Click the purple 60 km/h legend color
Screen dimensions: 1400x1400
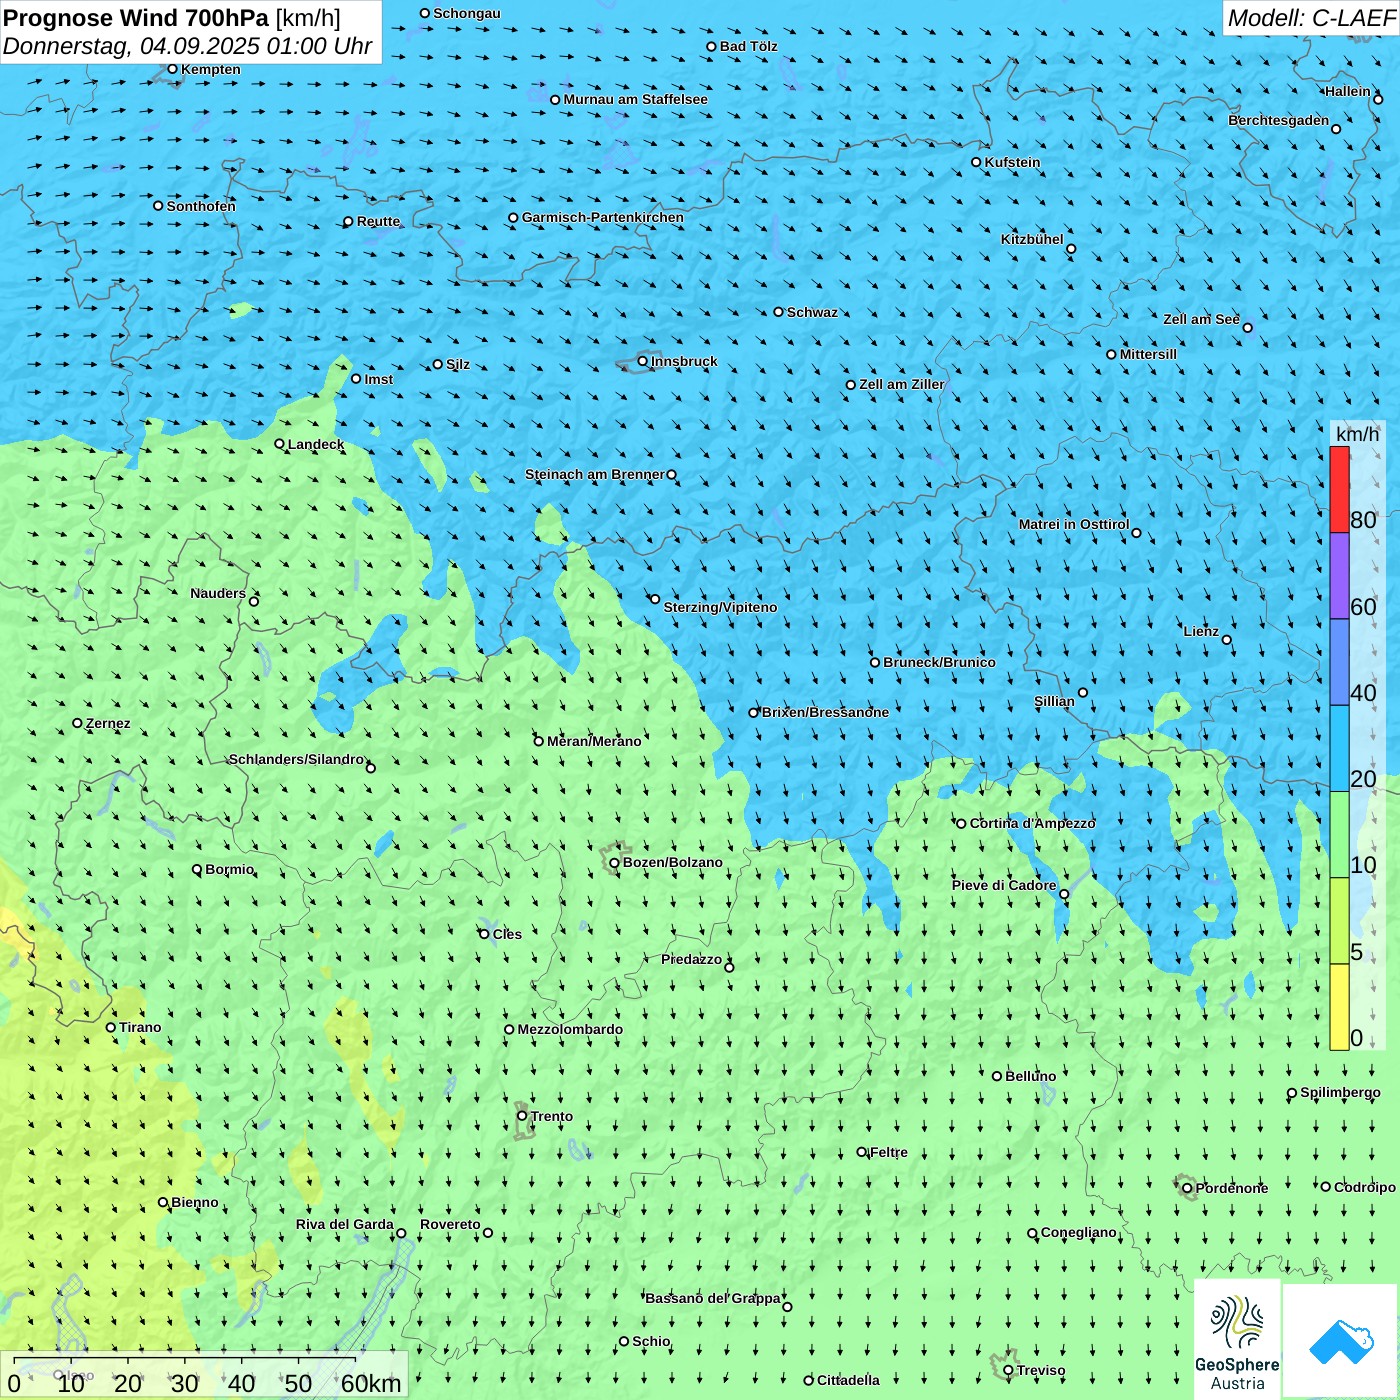(x=1339, y=576)
